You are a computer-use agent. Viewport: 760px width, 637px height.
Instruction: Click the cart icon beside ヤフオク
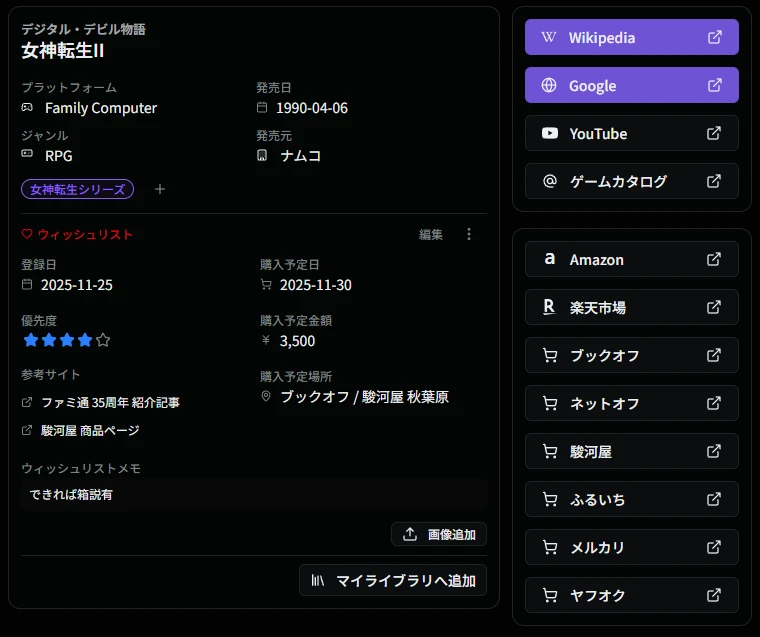coord(550,595)
